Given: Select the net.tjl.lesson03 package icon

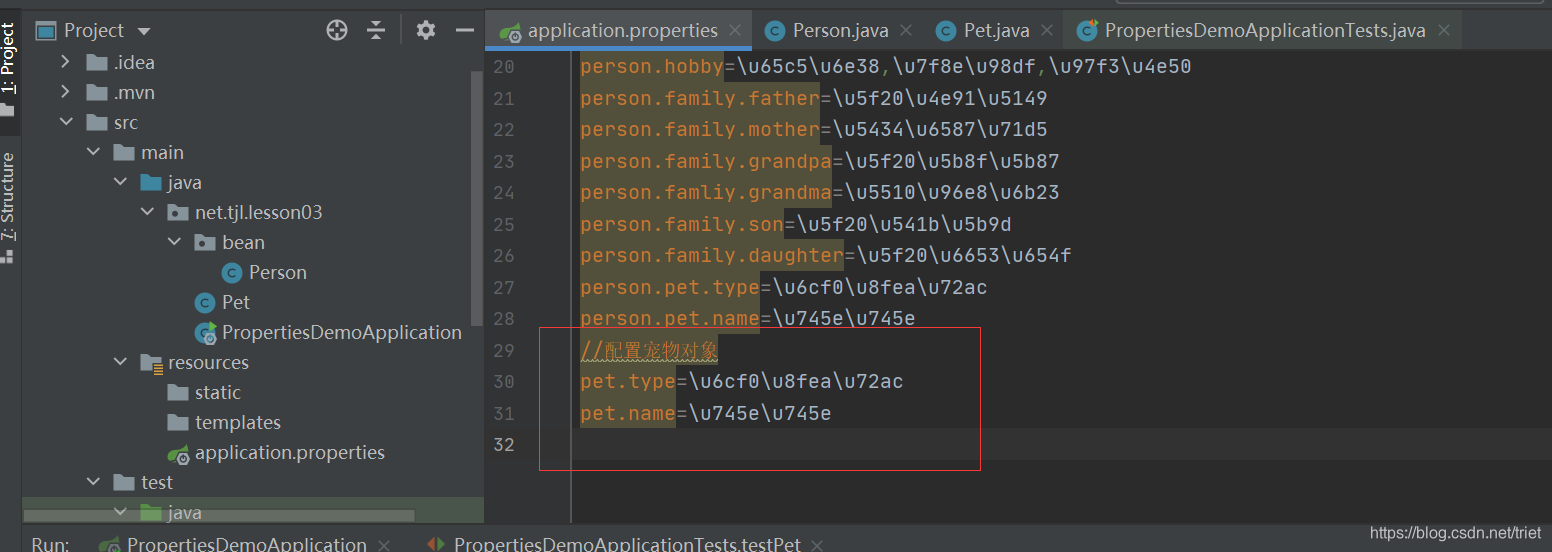Looking at the screenshot, I should coord(178,212).
